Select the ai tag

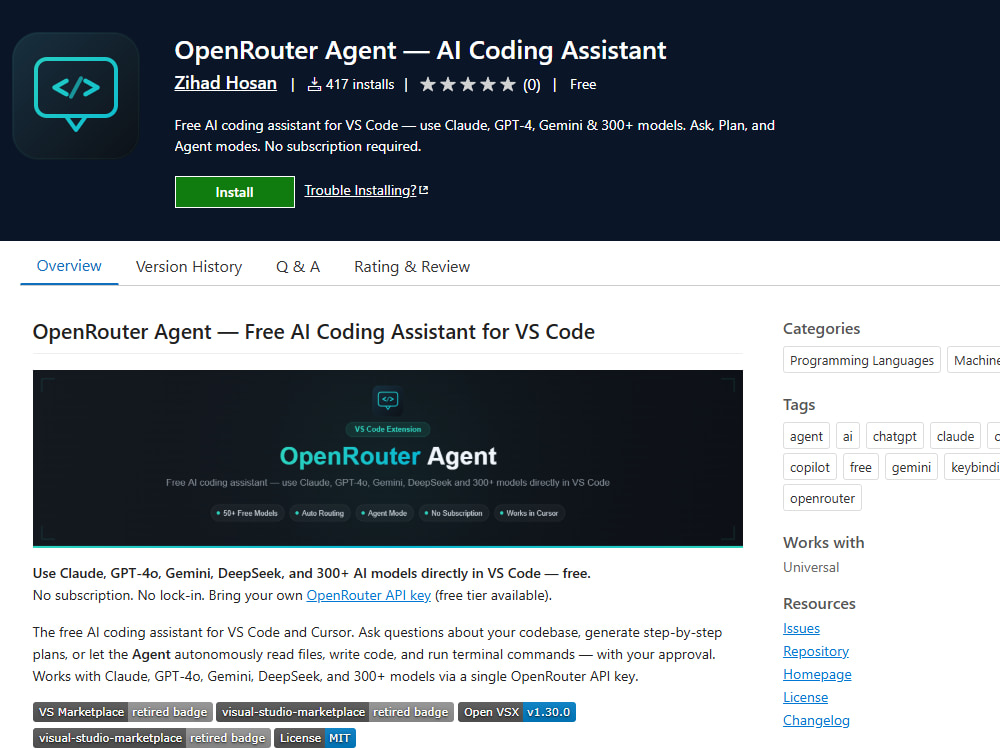point(848,436)
